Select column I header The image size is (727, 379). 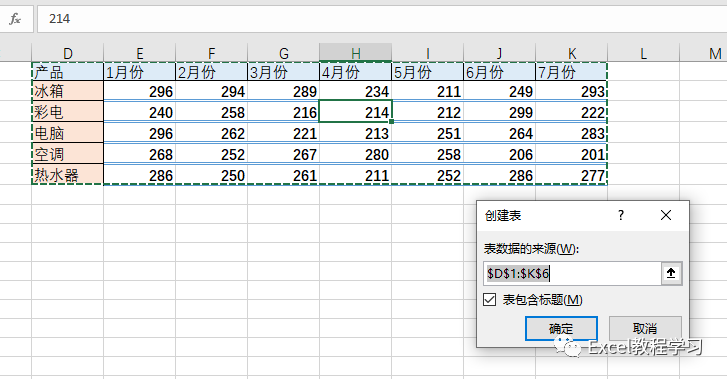click(427, 53)
